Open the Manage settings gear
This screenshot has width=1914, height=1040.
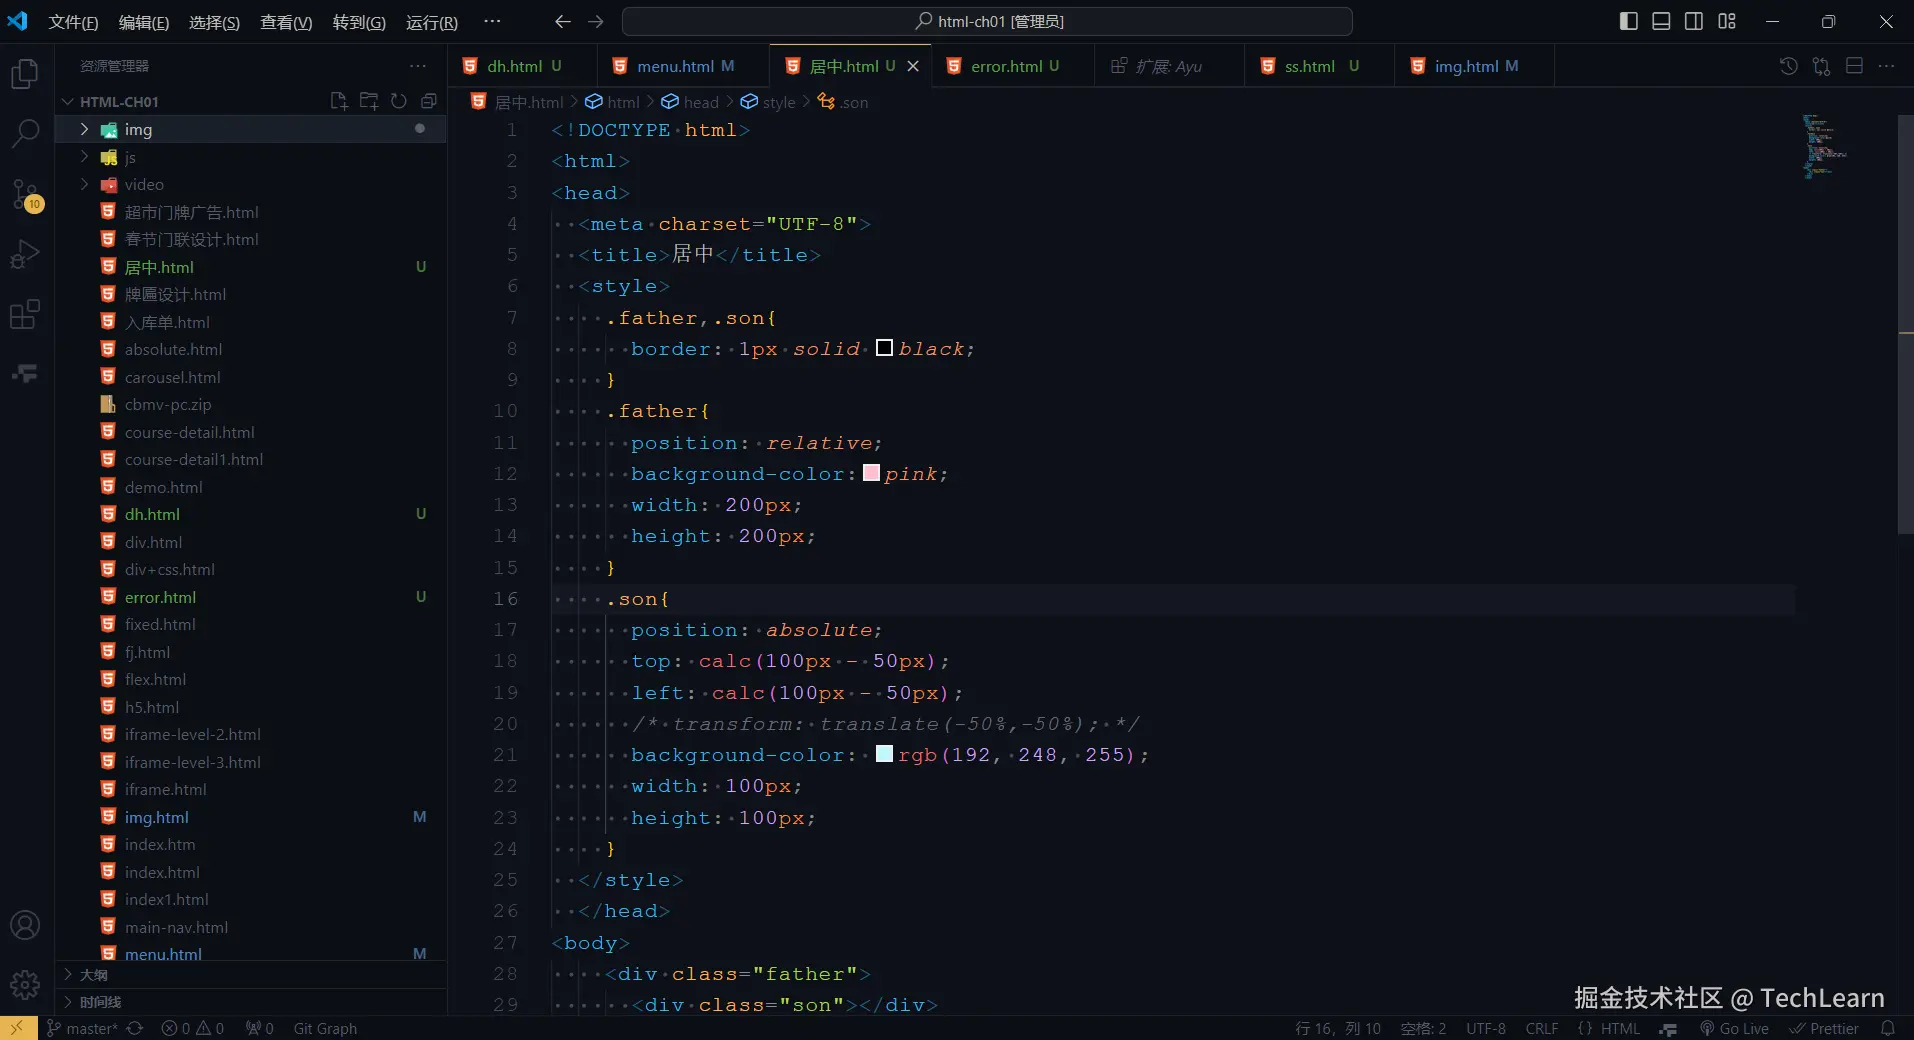click(25, 985)
